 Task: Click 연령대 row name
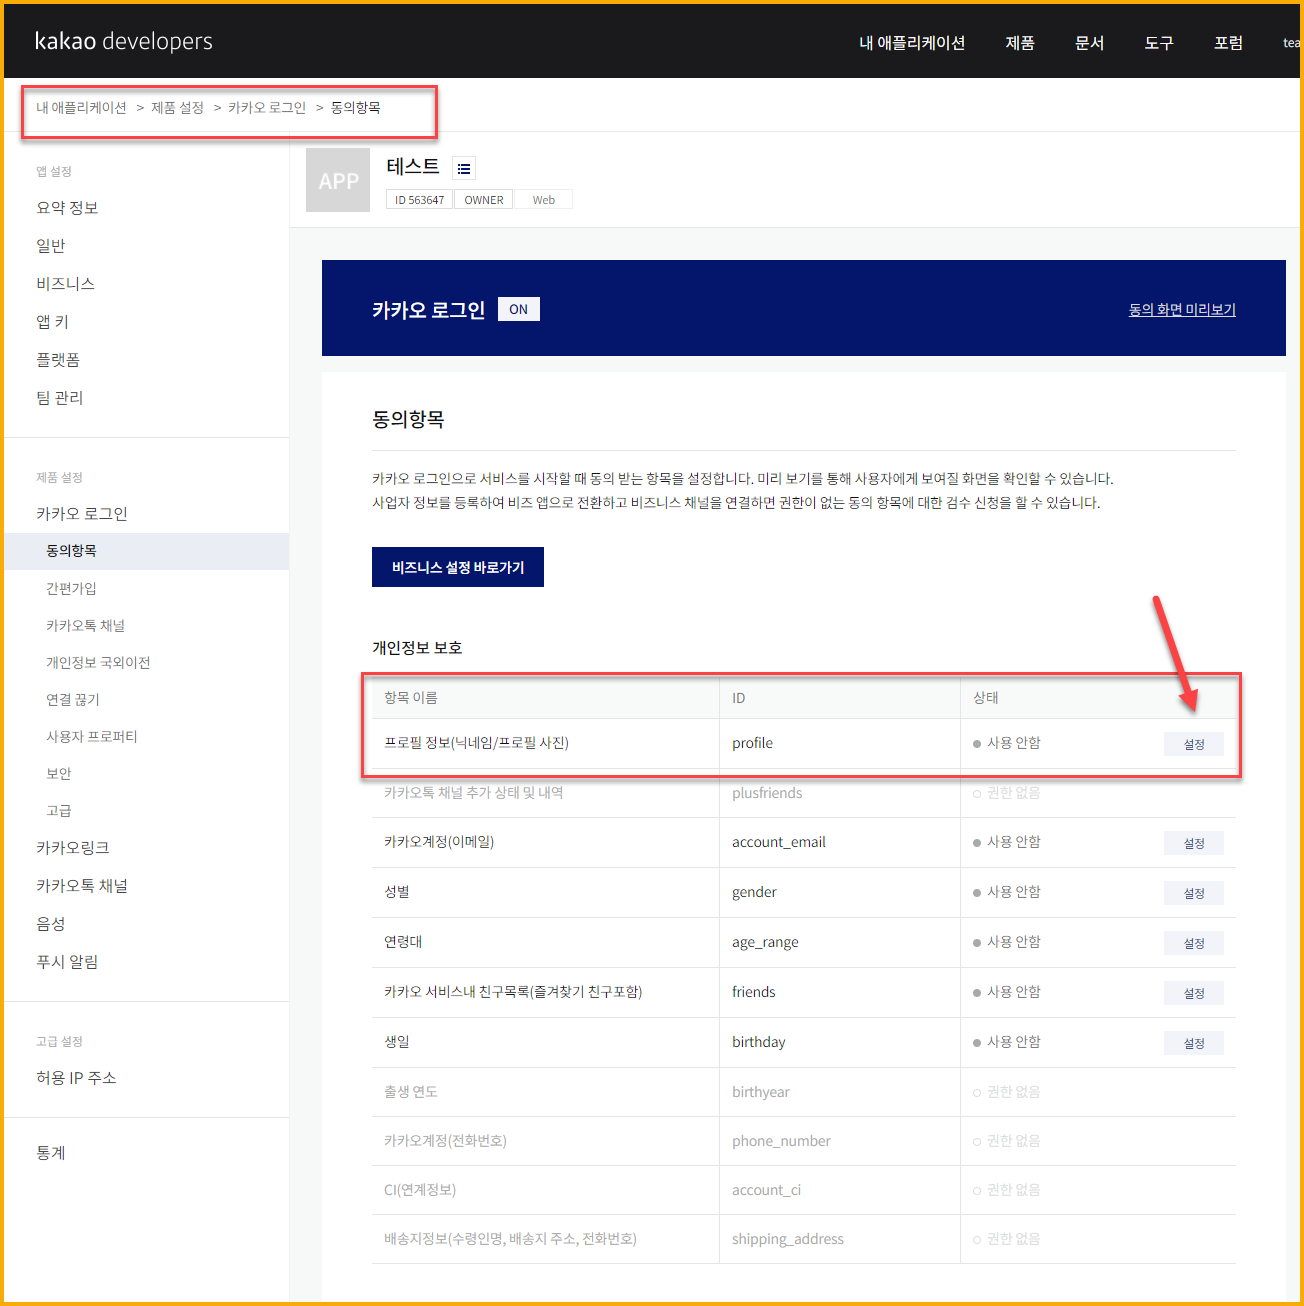tap(403, 942)
